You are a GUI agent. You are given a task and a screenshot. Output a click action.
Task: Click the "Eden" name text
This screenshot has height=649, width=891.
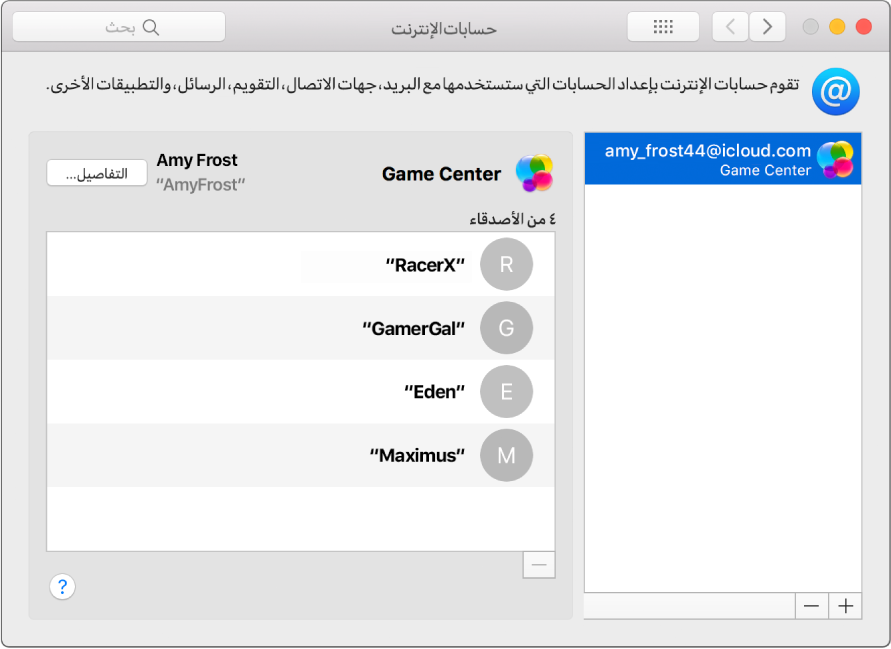click(x=434, y=392)
